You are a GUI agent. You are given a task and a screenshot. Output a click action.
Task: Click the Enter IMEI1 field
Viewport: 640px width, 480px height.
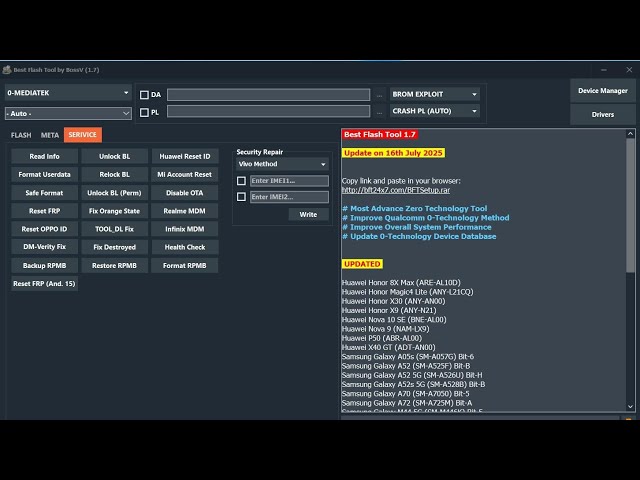coord(289,180)
